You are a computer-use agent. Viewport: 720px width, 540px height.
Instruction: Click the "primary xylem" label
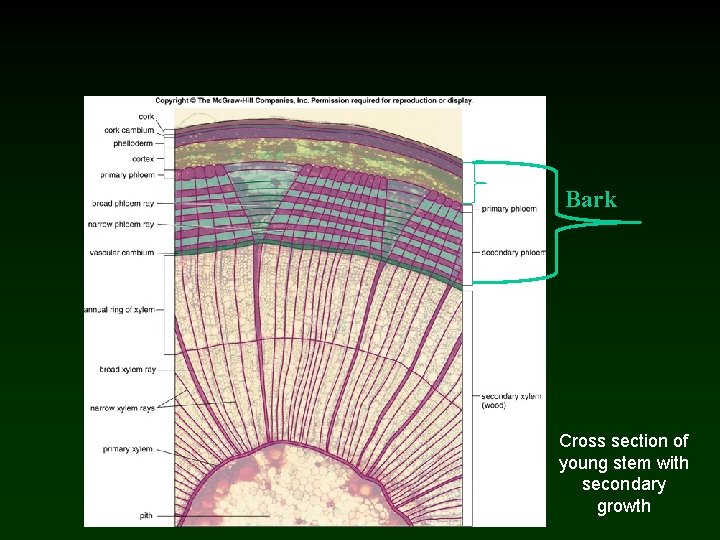128,449
